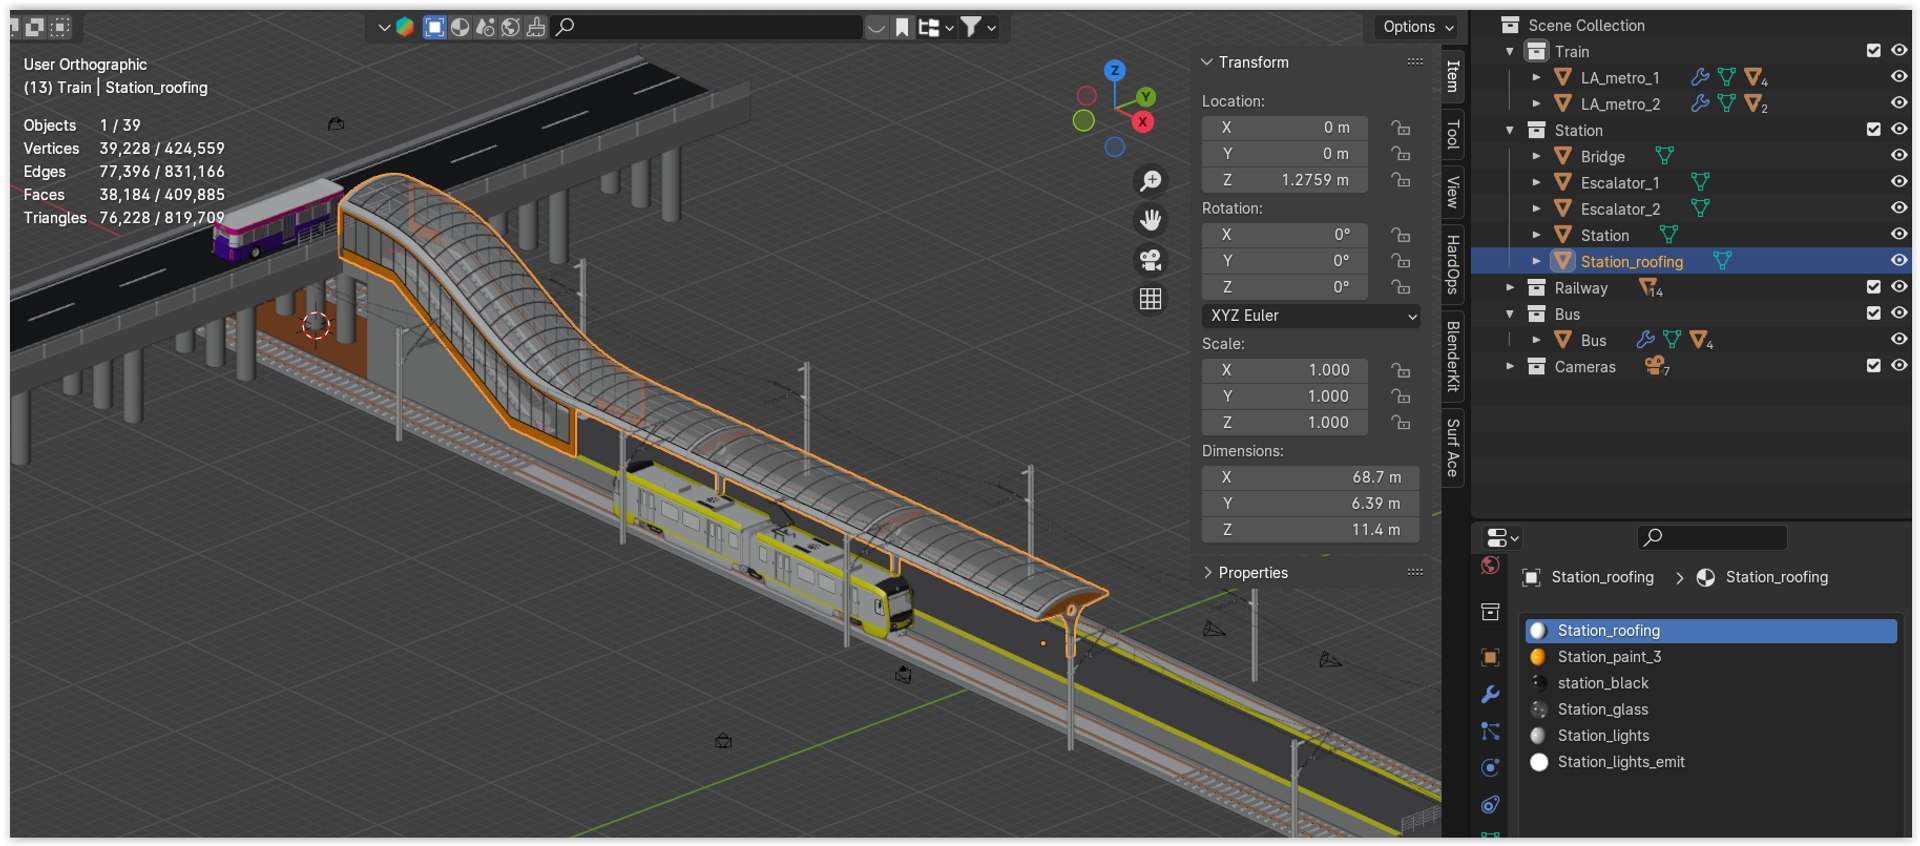Switch perspective/orthographic with the grid icon
Screen dimensions: 1920x846
click(1151, 299)
